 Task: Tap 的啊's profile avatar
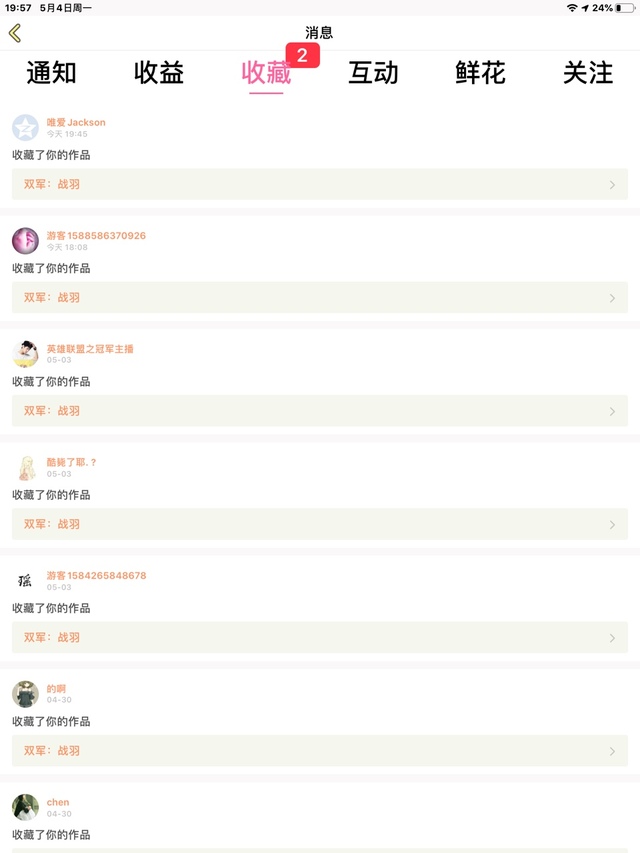pyautogui.click(x=25, y=694)
